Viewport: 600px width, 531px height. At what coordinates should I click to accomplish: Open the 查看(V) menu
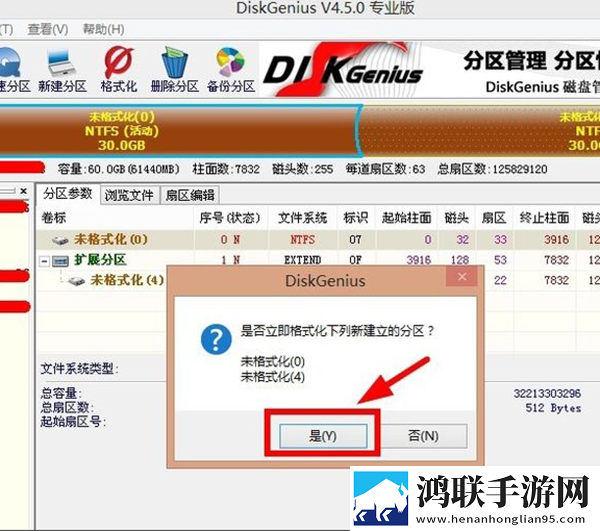point(48,29)
